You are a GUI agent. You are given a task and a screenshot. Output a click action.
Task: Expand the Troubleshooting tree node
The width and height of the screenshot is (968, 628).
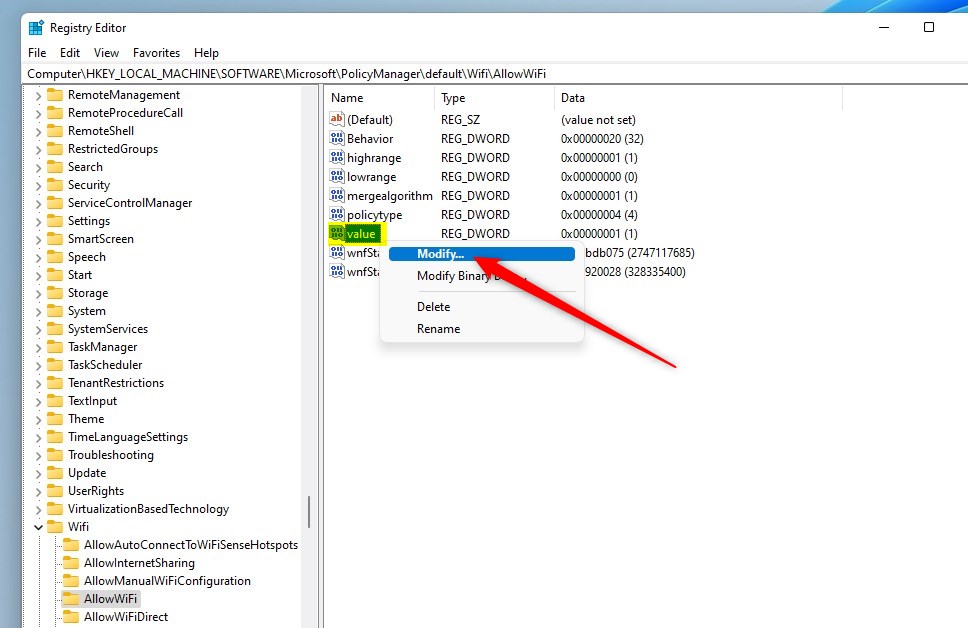(x=38, y=456)
